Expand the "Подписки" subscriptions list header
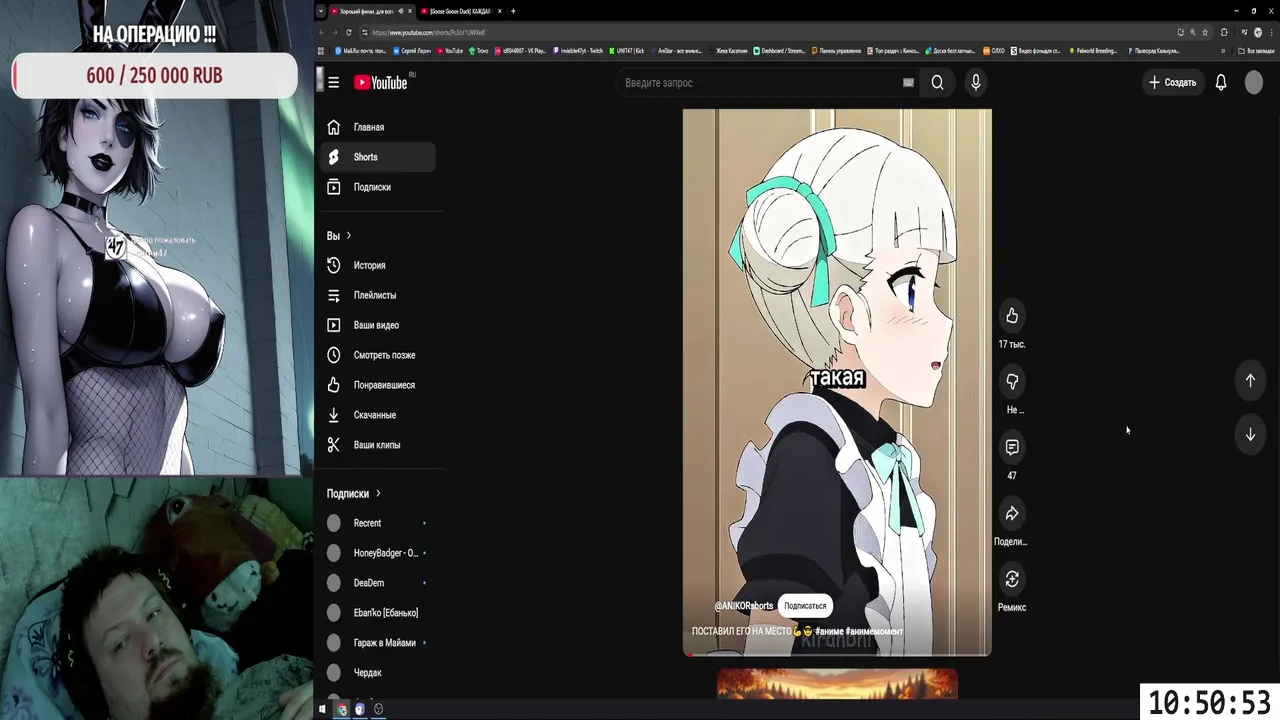The height and width of the screenshot is (720, 1280). click(354, 494)
